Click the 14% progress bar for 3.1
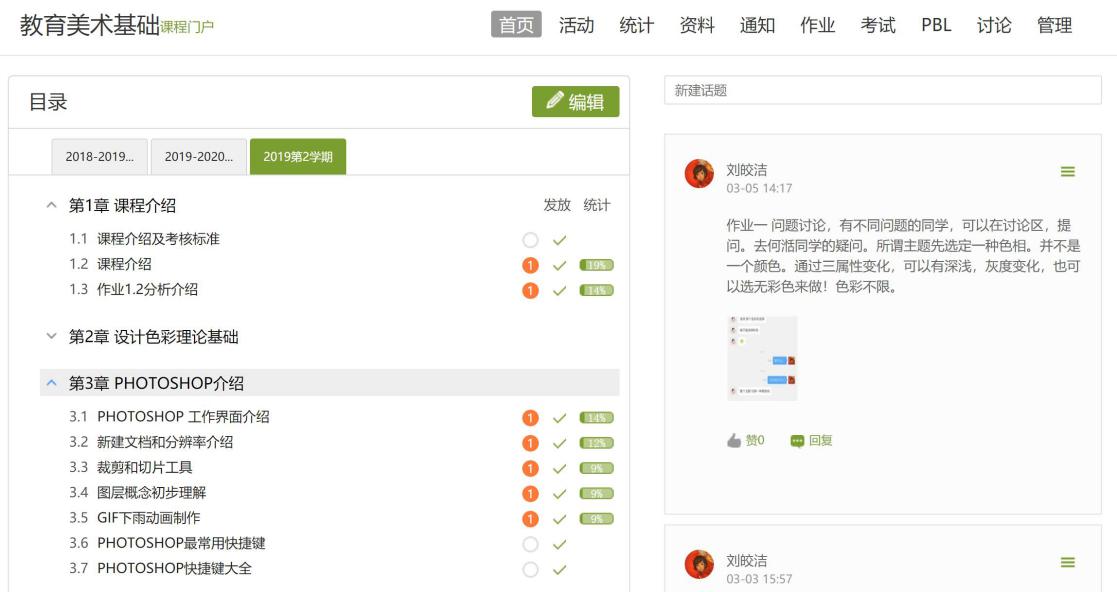 click(597, 418)
